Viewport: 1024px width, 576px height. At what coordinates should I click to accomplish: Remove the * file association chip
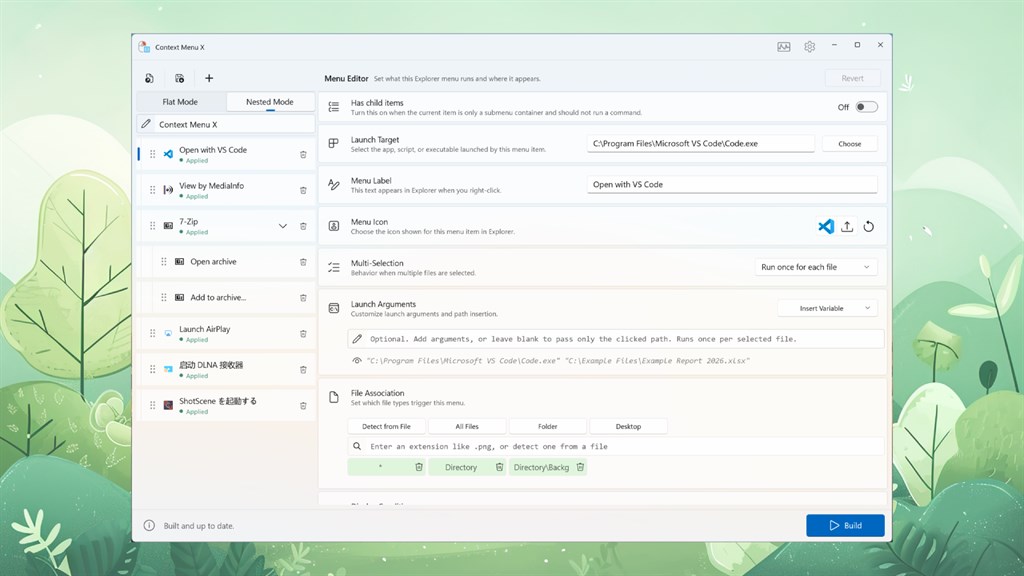[x=419, y=467]
